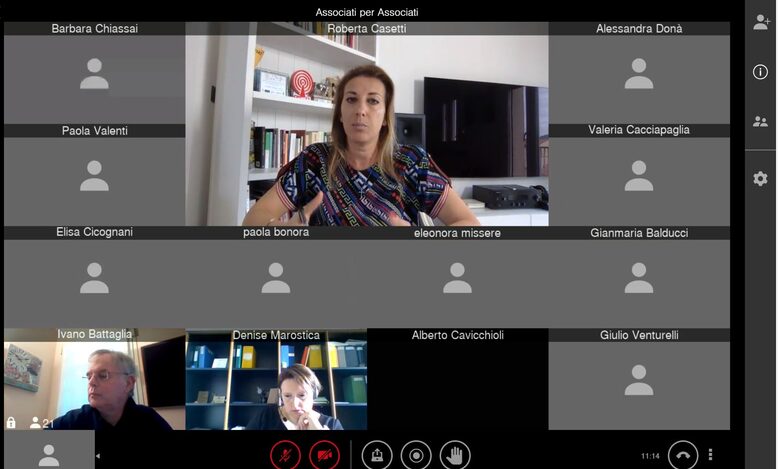The width and height of the screenshot is (778, 469).
Task: Select Gianmaria Balducci's avatar tile
Action: (639, 277)
